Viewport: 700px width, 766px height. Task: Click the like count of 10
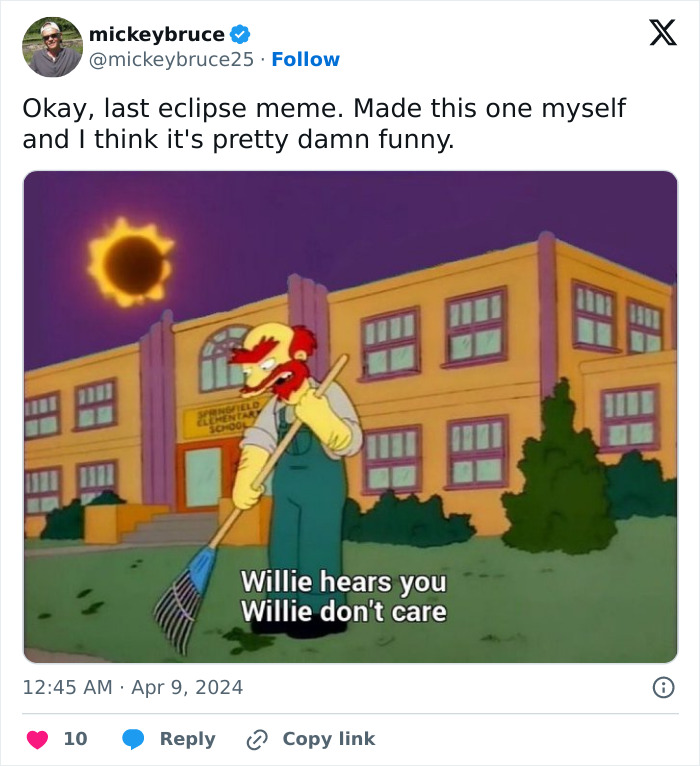click(x=75, y=739)
